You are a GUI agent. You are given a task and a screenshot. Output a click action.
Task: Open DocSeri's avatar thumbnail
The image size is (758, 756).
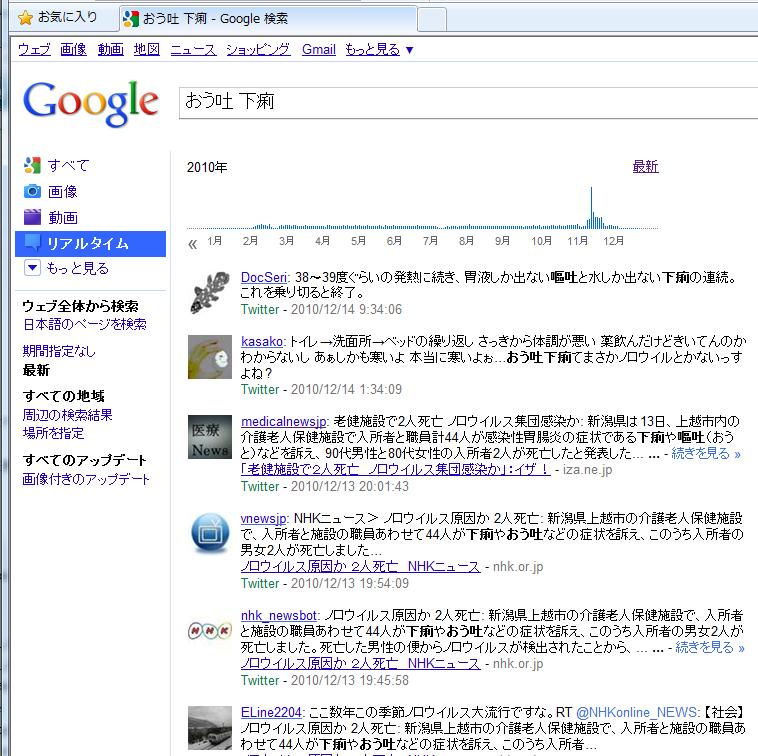coord(210,292)
